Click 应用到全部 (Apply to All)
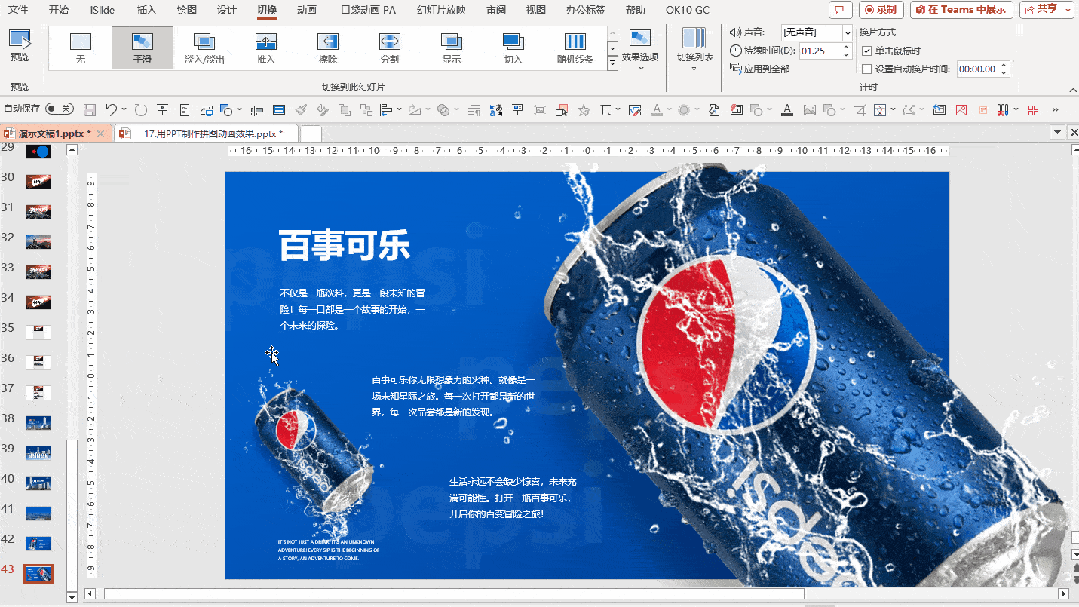 [760, 69]
